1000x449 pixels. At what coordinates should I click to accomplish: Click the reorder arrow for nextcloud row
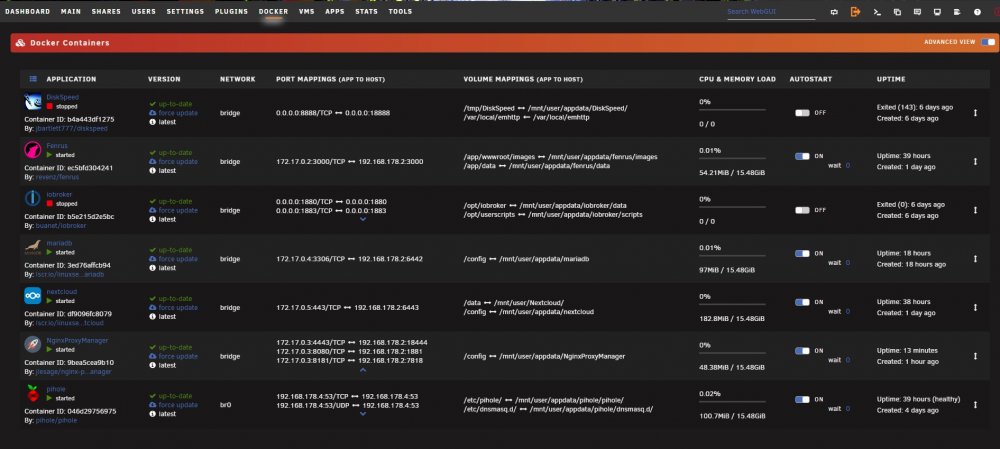[x=975, y=307]
